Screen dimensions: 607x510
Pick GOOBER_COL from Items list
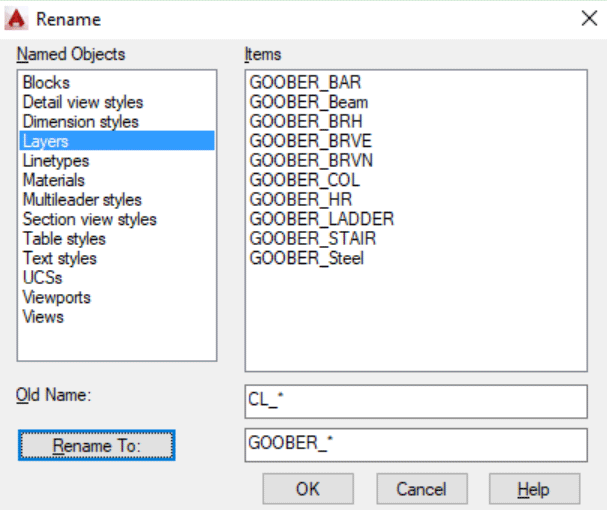point(305,180)
